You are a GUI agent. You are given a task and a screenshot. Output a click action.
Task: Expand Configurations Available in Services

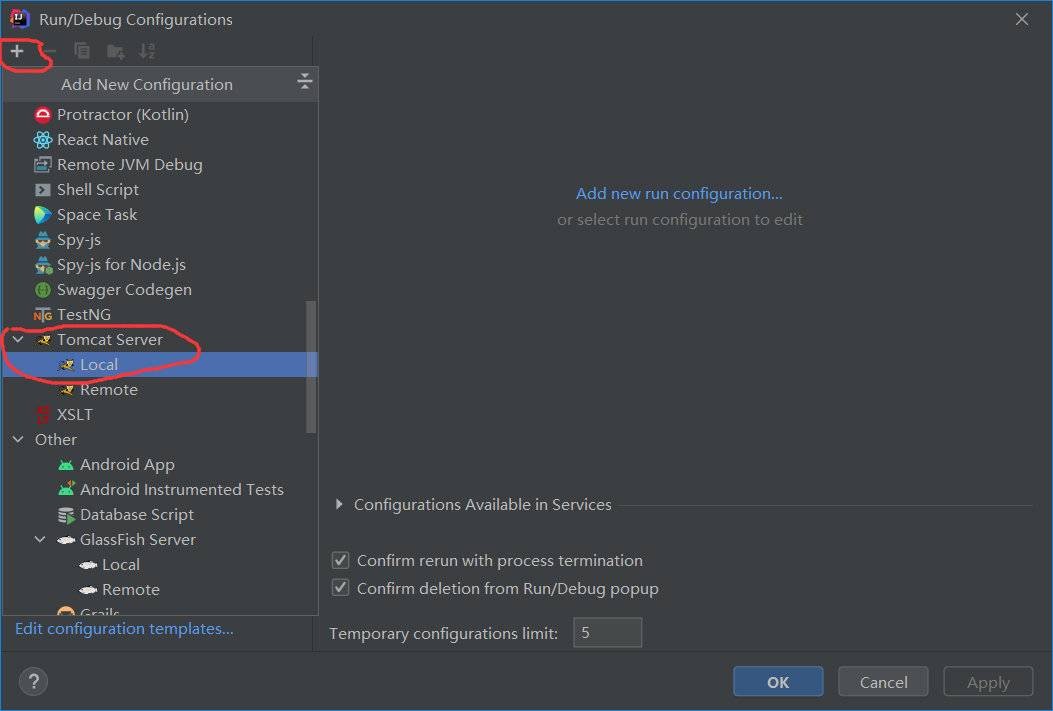(339, 504)
